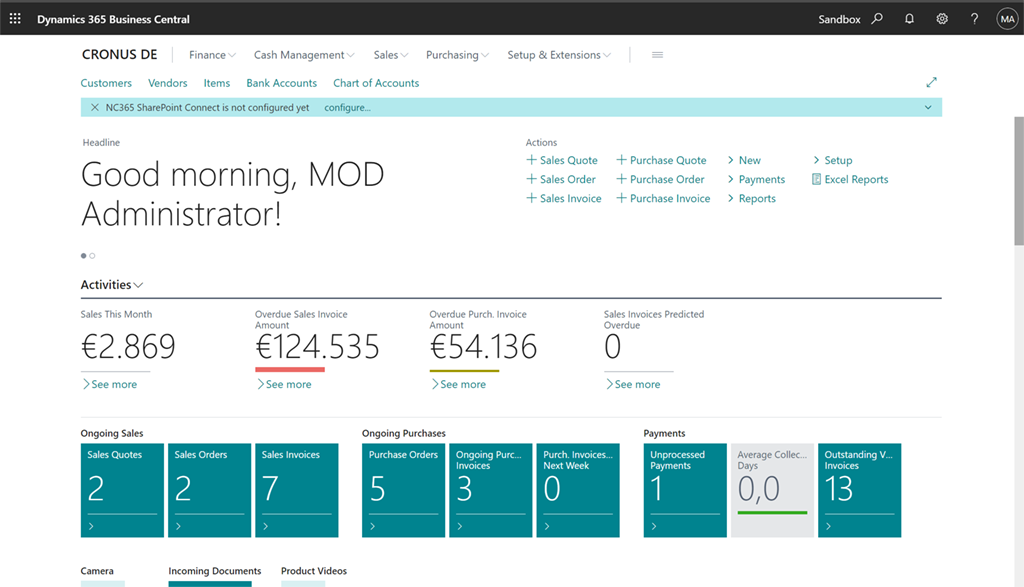Create a new Purchase Invoice
Viewport: 1024px width, 587px height.
point(664,198)
